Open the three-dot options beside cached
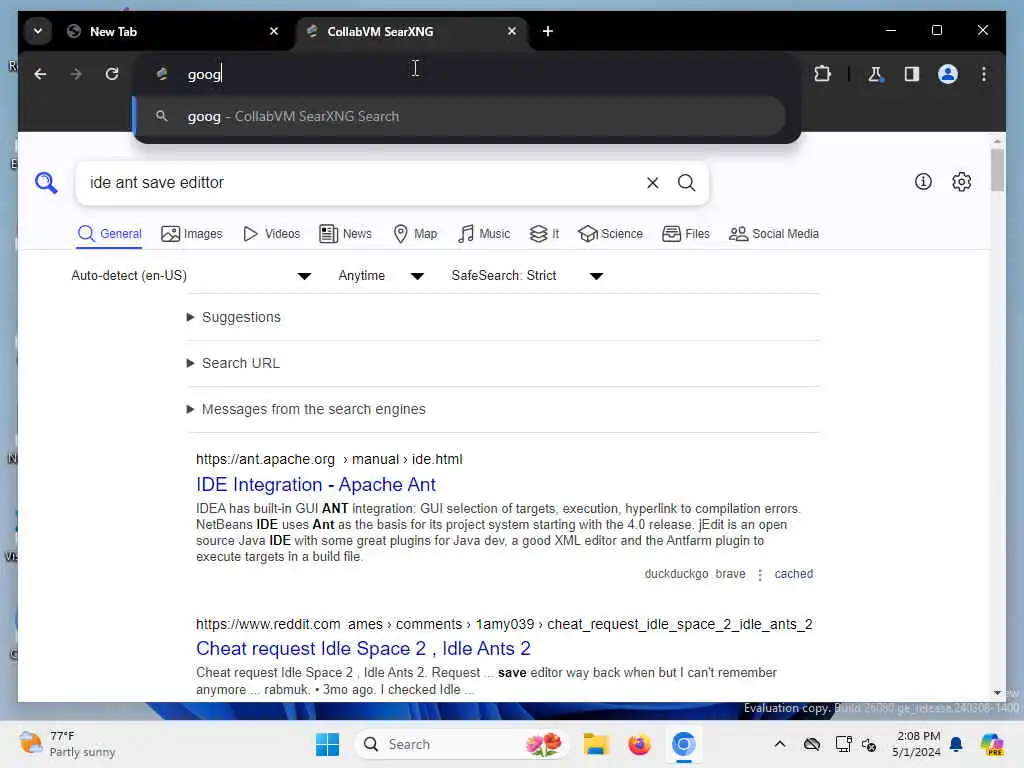Screen dimensions: 1024x768 point(760,575)
